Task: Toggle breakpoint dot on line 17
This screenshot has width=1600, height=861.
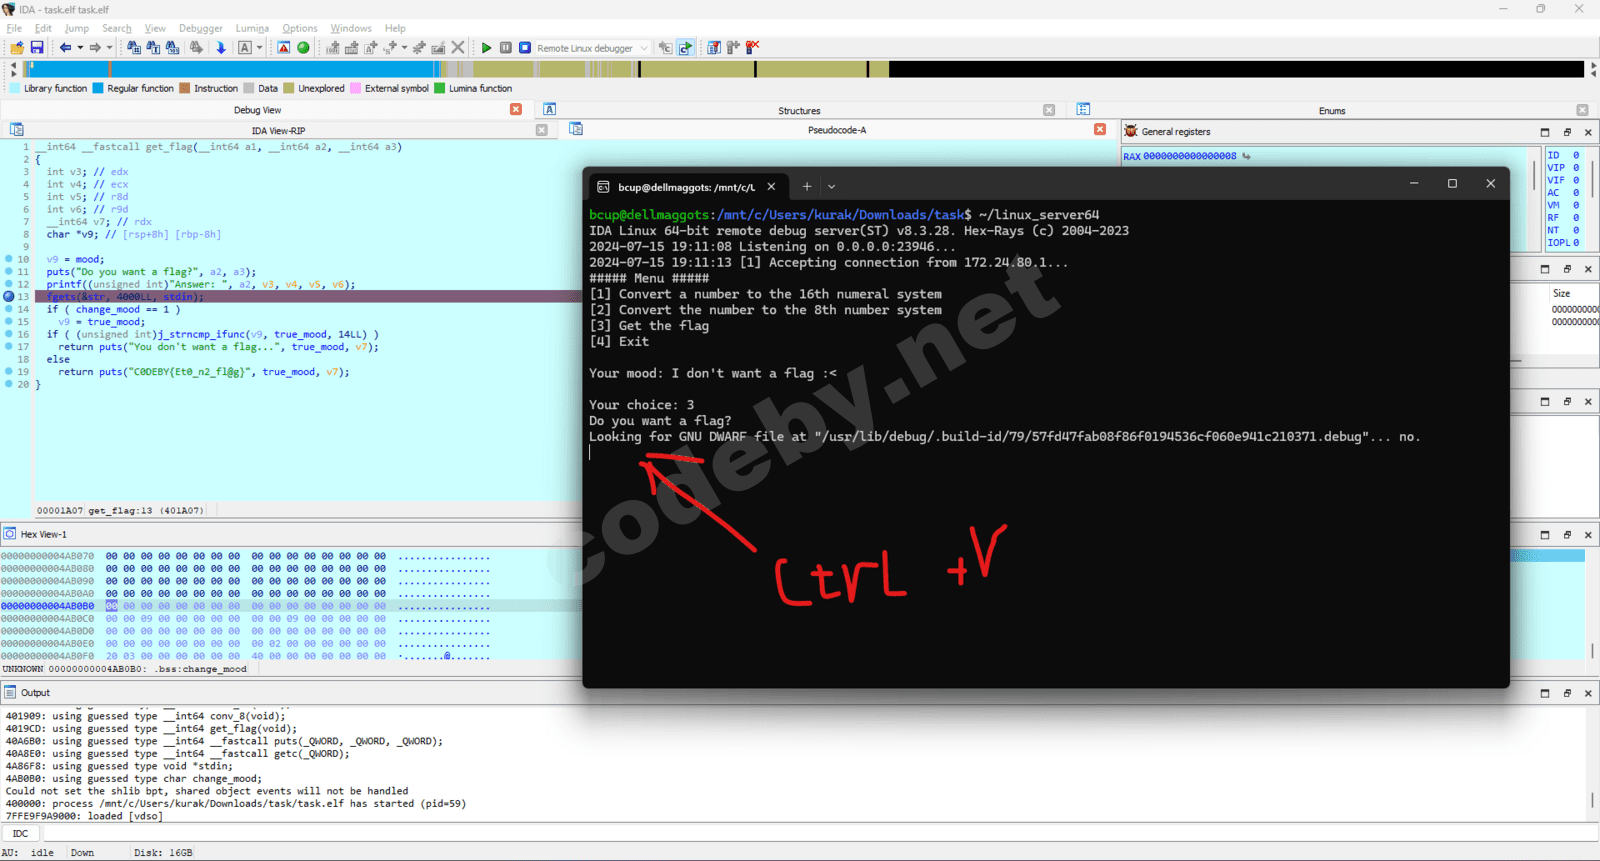Action: (x=9, y=347)
